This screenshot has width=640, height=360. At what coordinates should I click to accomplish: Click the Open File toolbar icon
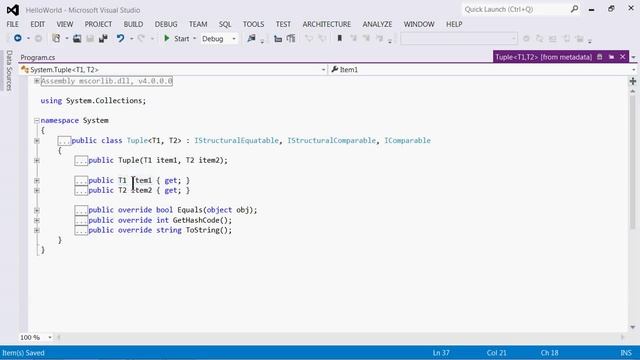pos(77,39)
